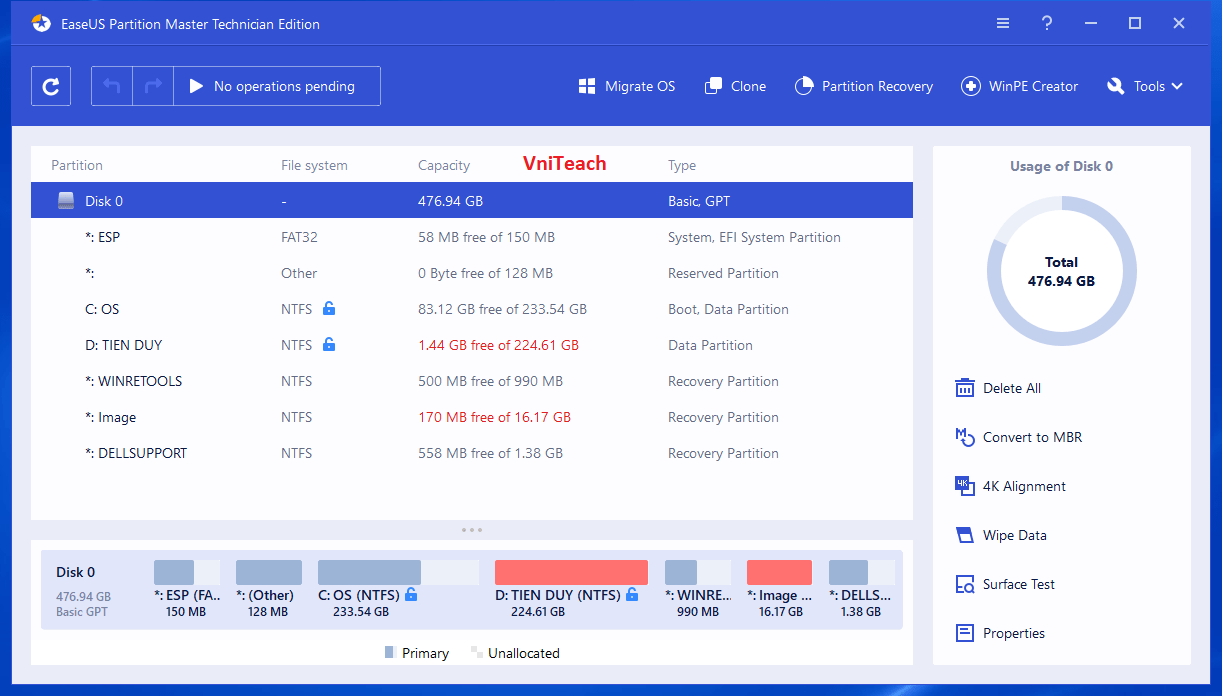Click the Capacity column header
This screenshot has height=696, width=1222.
(444, 165)
